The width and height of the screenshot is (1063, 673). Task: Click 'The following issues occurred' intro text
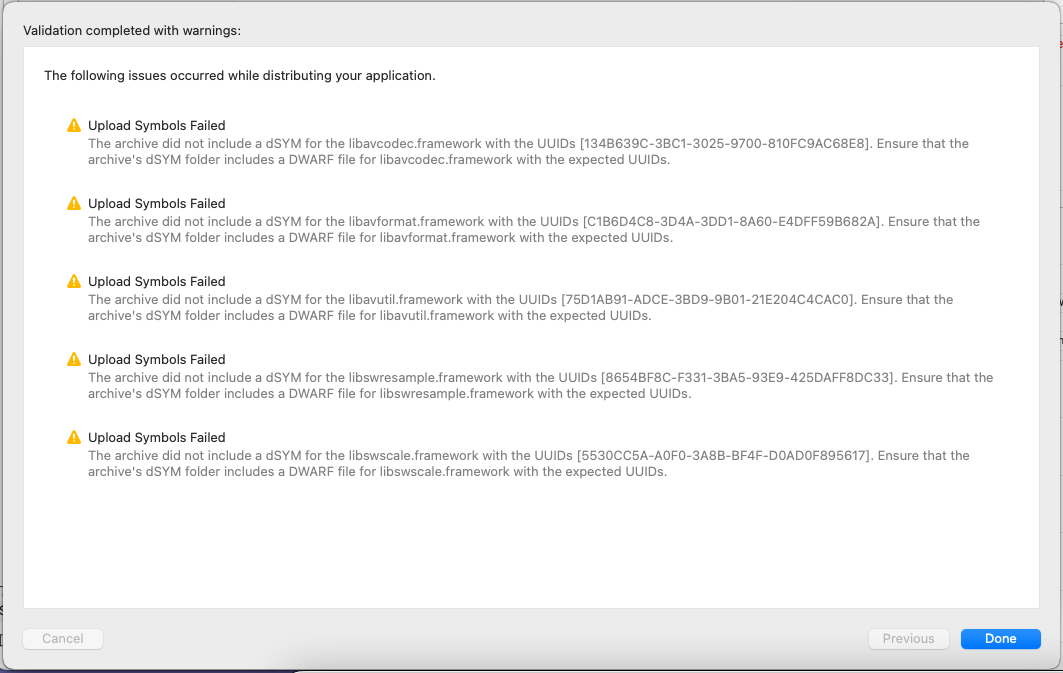(239, 75)
